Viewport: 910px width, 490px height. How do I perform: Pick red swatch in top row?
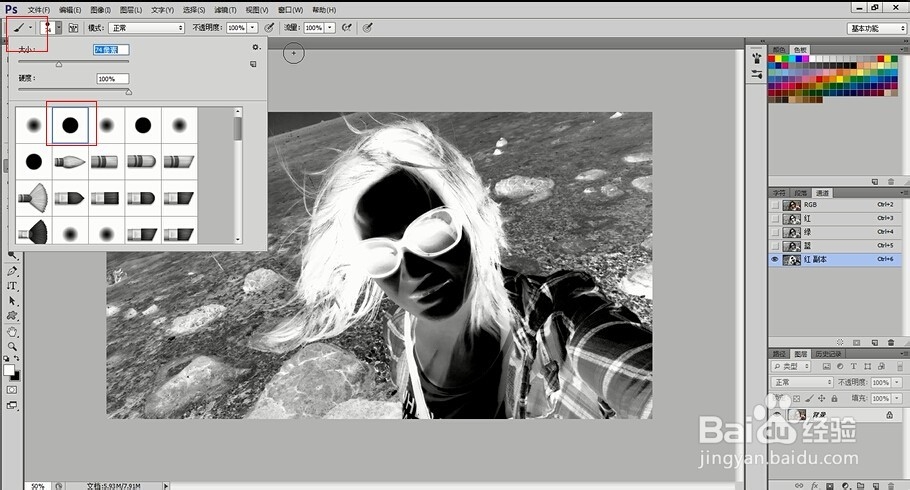click(772, 59)
